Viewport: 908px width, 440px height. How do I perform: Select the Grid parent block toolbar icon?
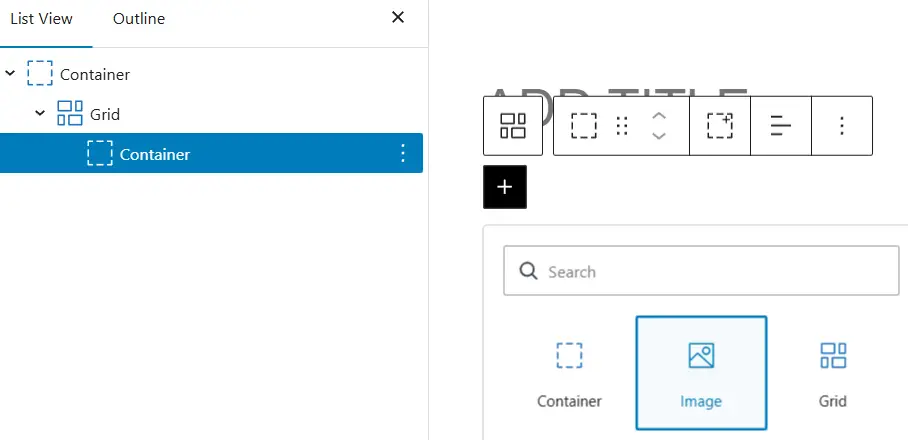513,126
